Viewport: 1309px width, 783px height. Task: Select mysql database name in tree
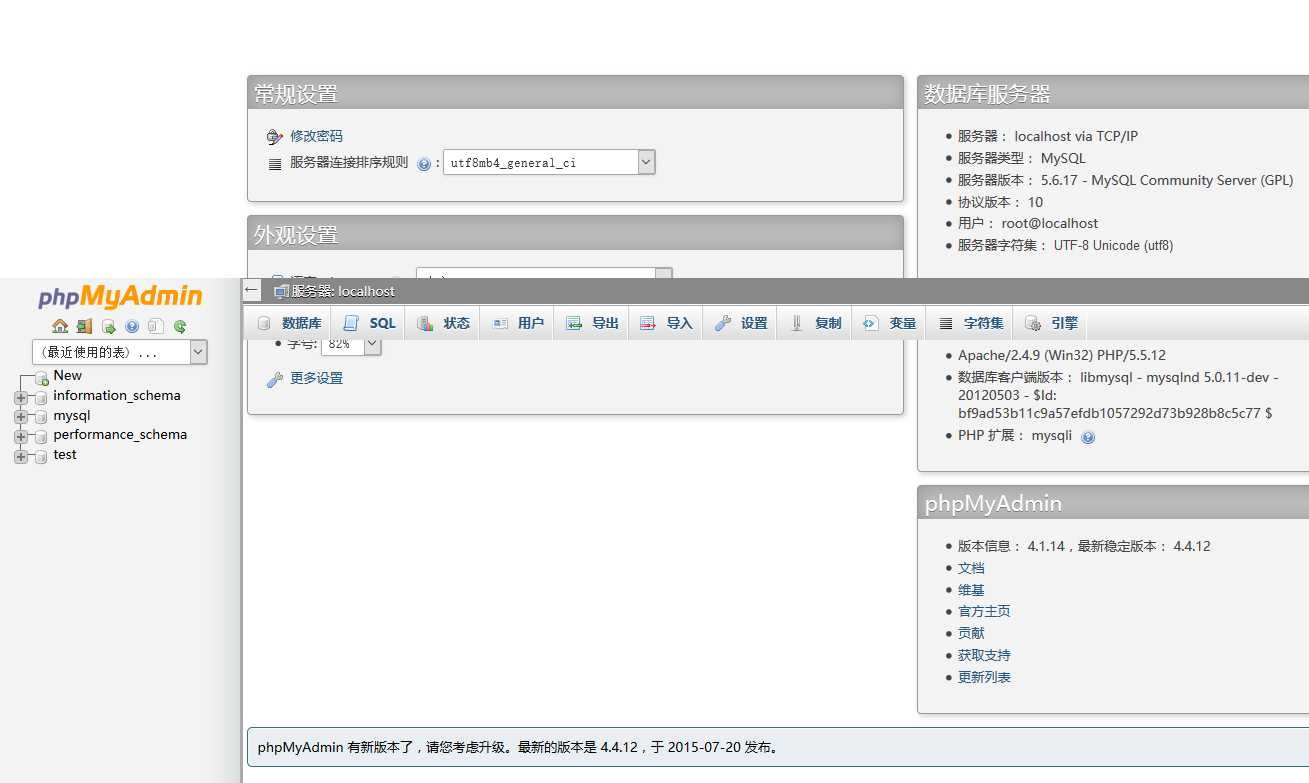coord(72,415)
